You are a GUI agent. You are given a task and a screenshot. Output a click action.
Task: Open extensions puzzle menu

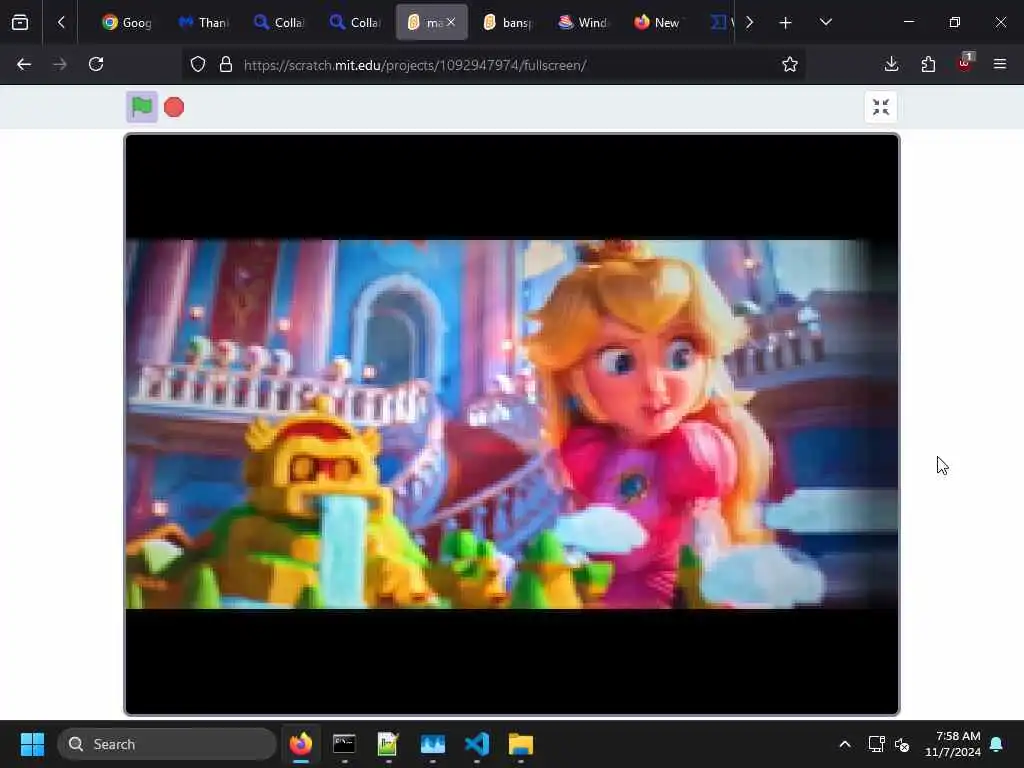[x=928, y=64]
